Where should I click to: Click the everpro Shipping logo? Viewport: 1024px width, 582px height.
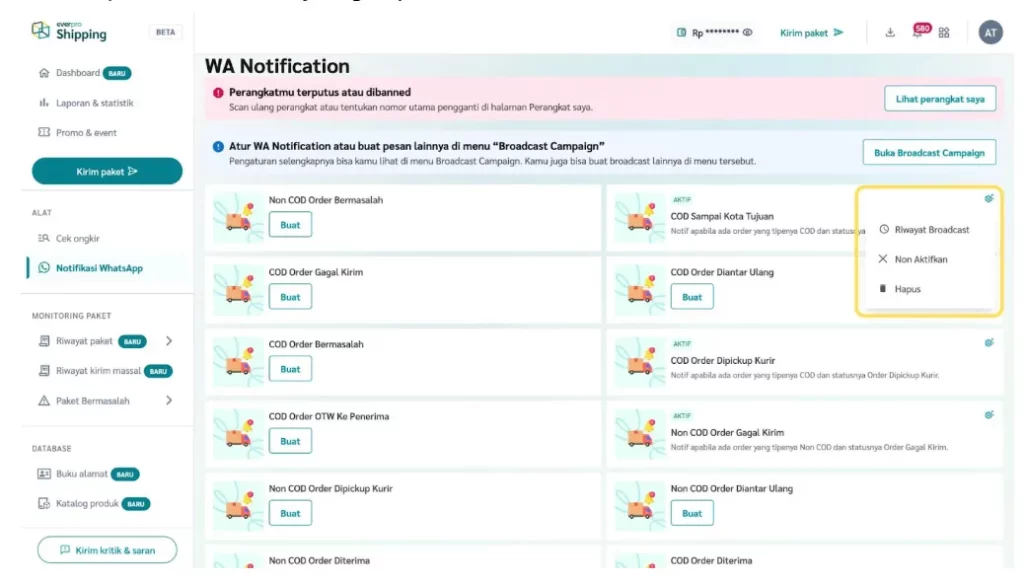pyautogui.click(x=70, y=31)
